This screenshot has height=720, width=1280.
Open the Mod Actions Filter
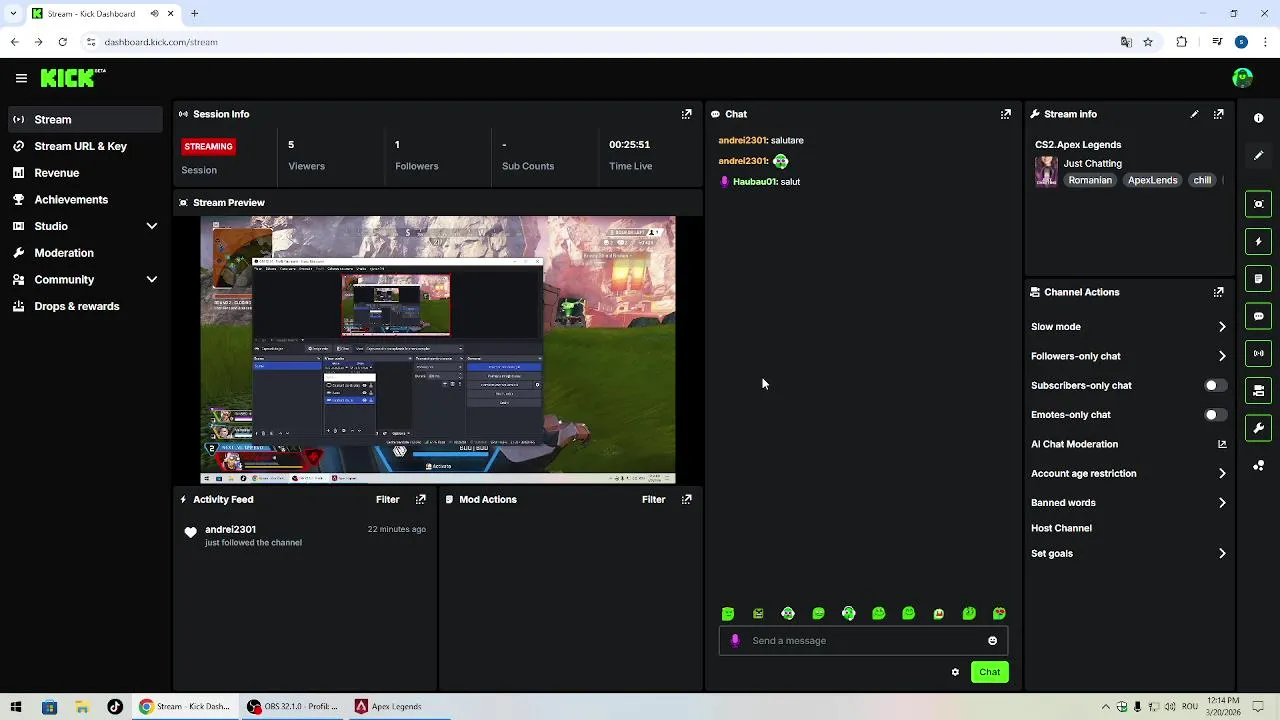[653, 499]
